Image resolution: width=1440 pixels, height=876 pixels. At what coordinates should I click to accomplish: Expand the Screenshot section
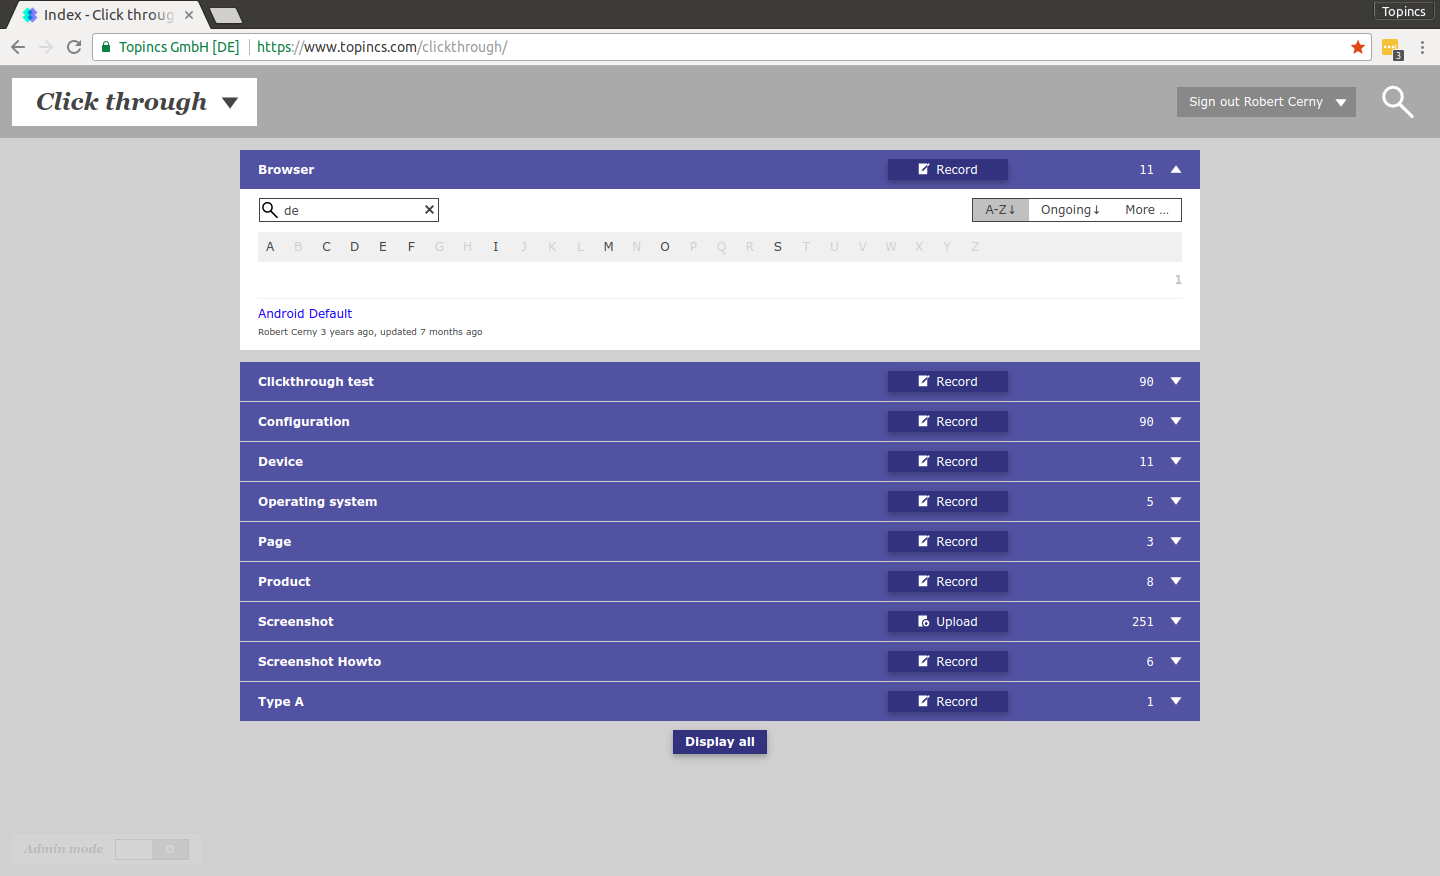[1176, 622]
